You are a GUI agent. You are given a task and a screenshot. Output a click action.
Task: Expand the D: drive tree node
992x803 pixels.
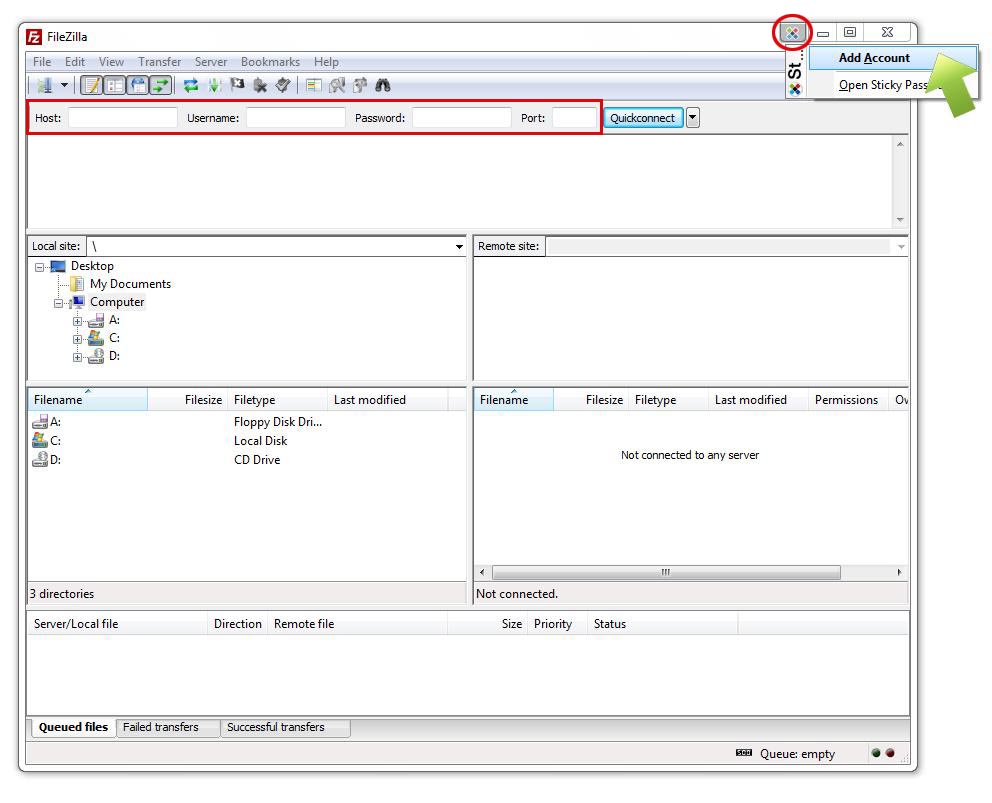click(x=77, y=358)
